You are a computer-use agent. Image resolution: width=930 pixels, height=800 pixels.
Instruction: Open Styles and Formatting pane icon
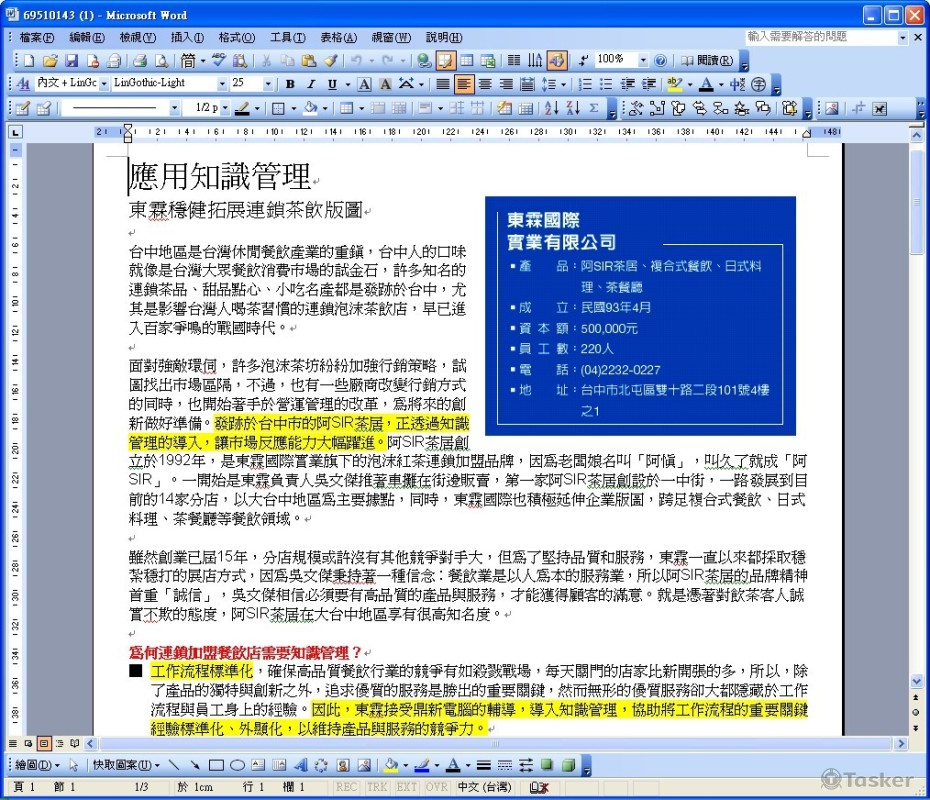pyautogui.click(x=23, y=84)
